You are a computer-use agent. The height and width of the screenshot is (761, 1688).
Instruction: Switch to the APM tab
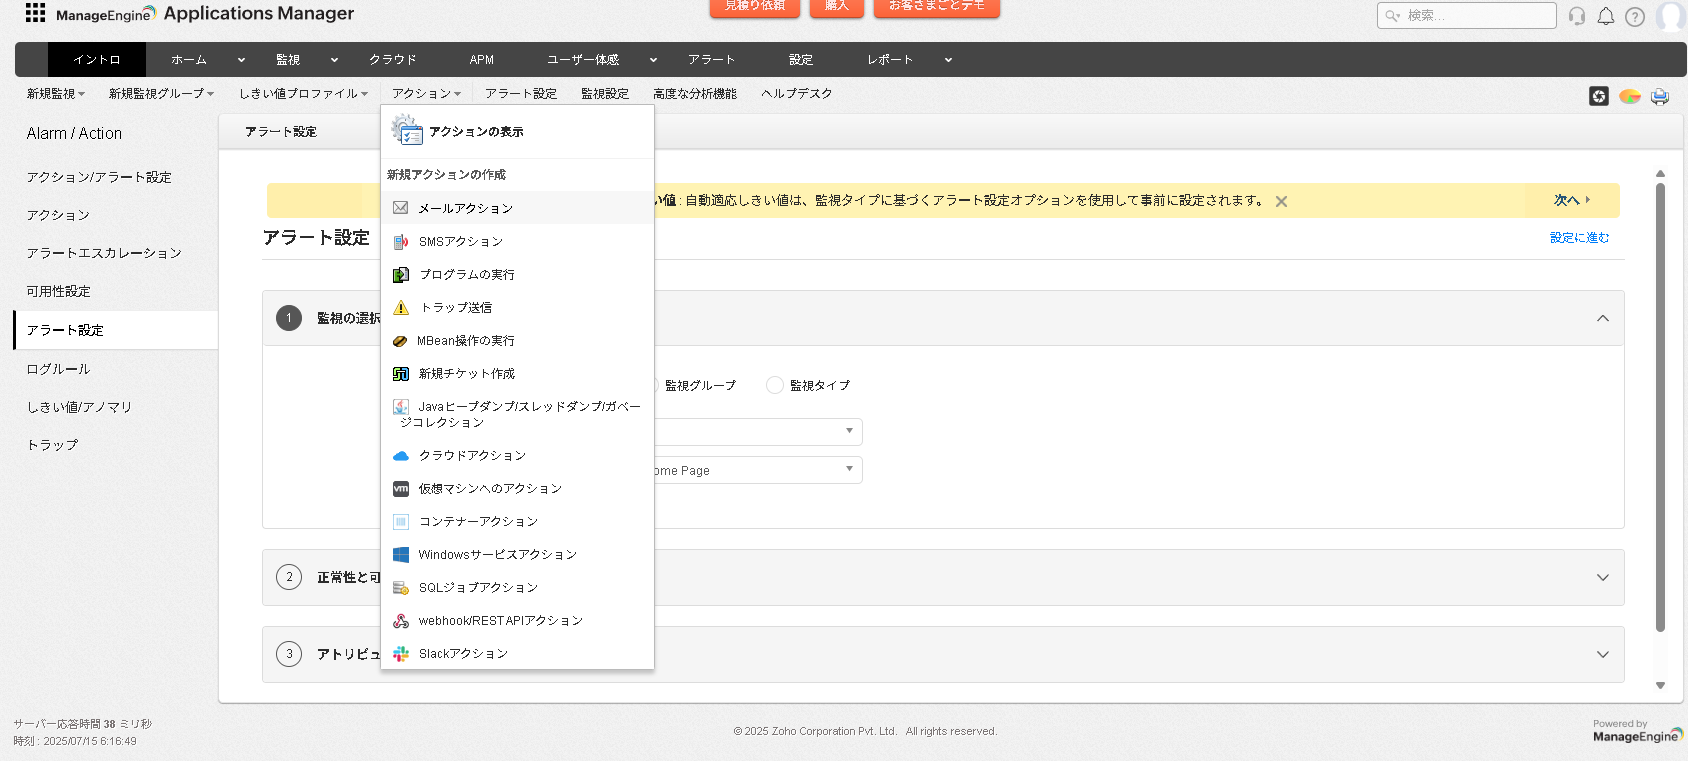click(x=482, y=60)
